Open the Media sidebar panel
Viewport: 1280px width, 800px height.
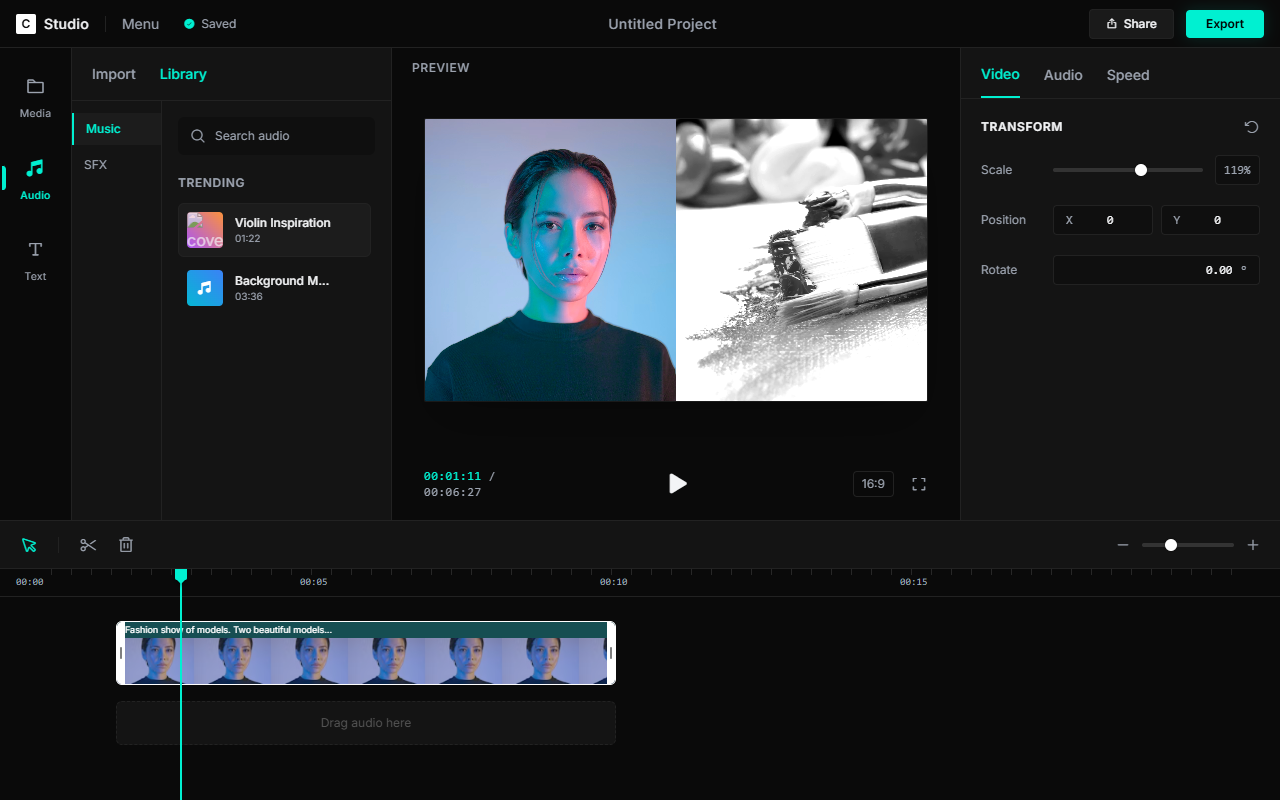35,97
